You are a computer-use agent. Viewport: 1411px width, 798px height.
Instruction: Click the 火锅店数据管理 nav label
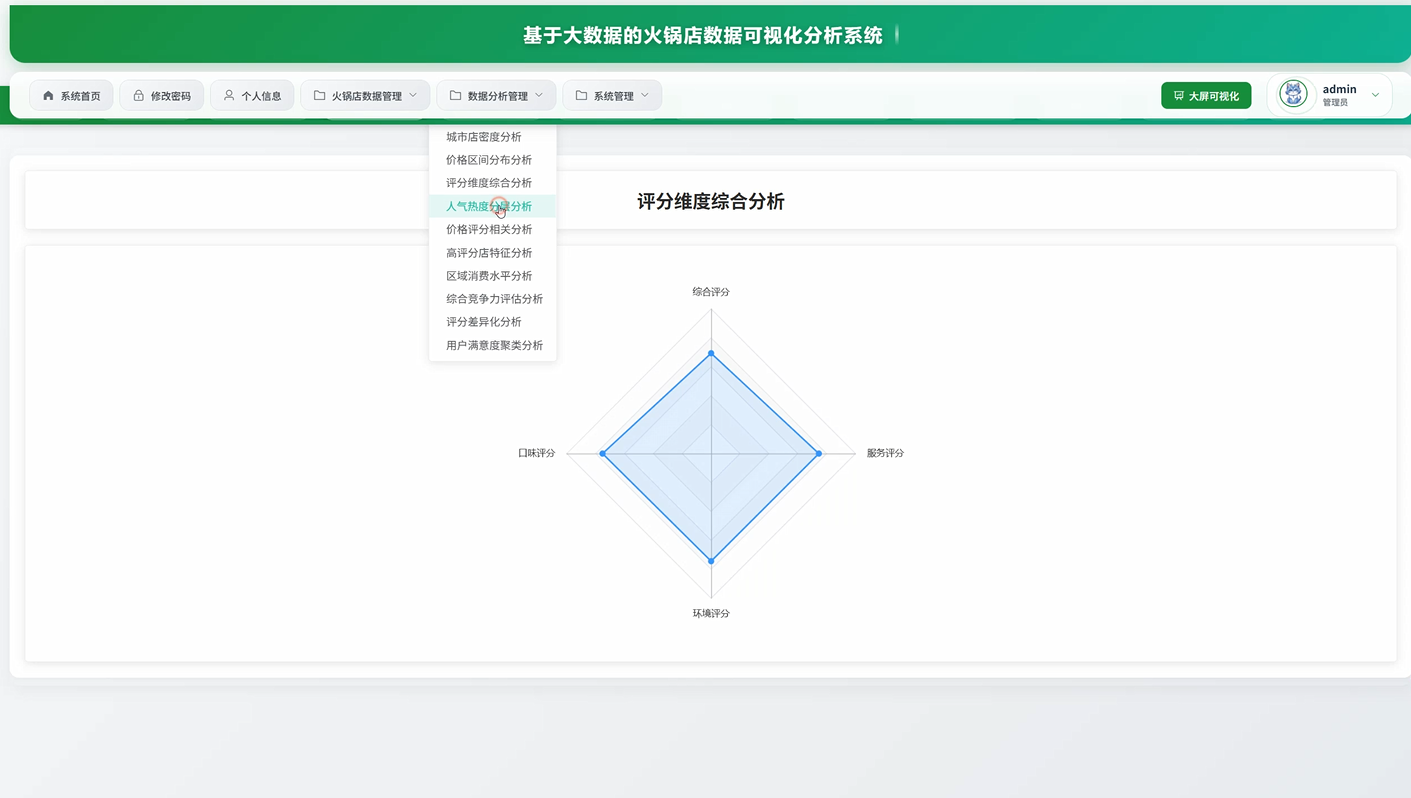(x=367, y=96)
